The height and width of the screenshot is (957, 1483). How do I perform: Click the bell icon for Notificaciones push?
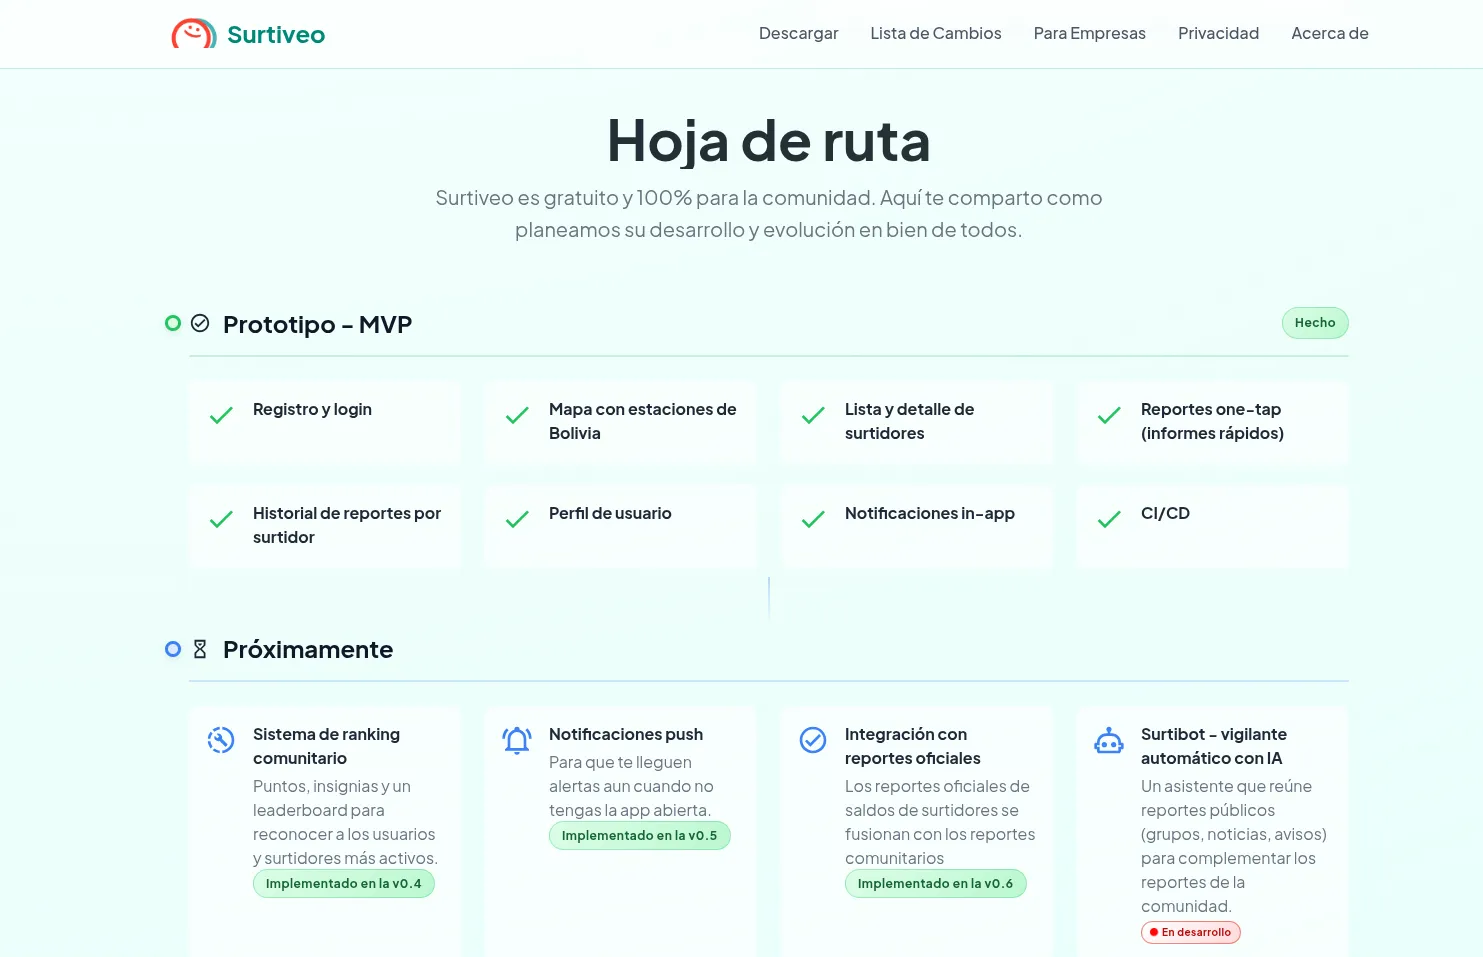point(517,740)
